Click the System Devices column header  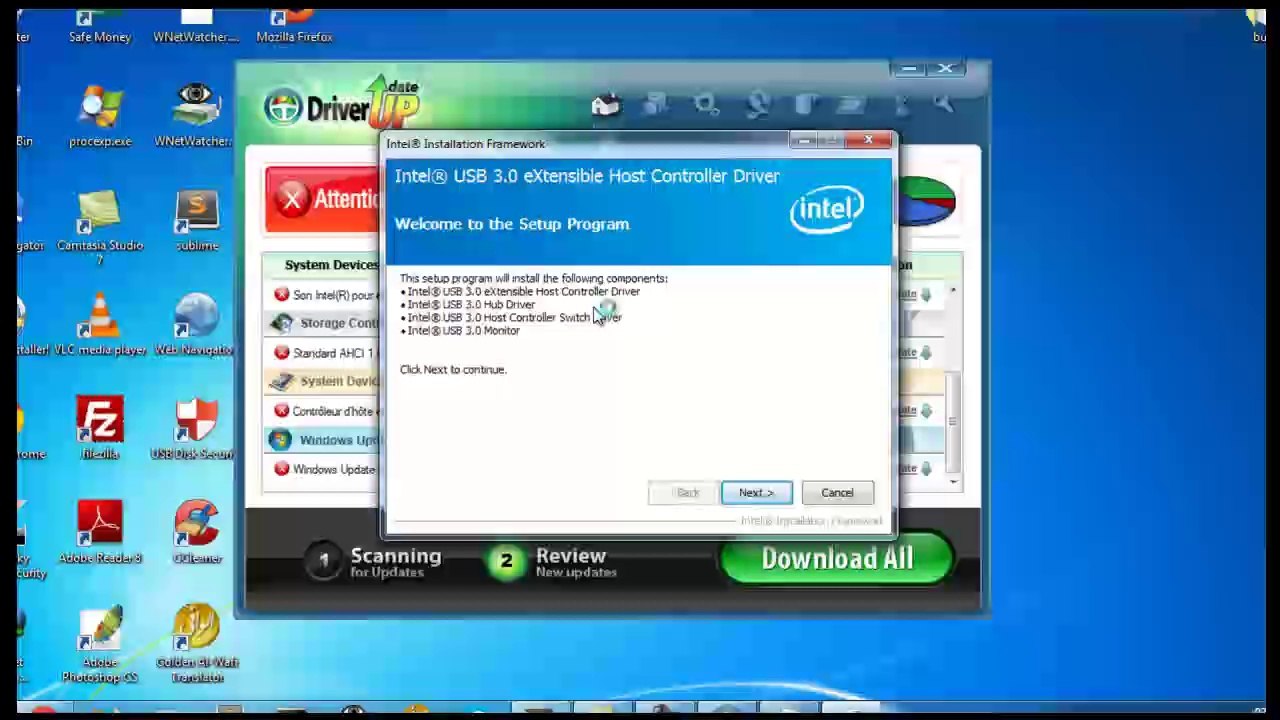point(330,265)
